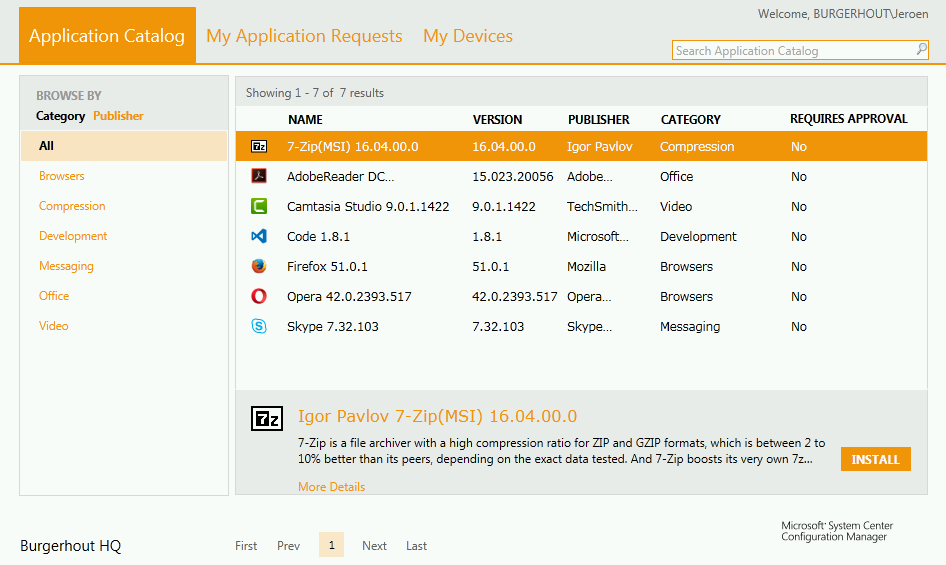Sort by REQUIRES APPROVAL column header

849,119
